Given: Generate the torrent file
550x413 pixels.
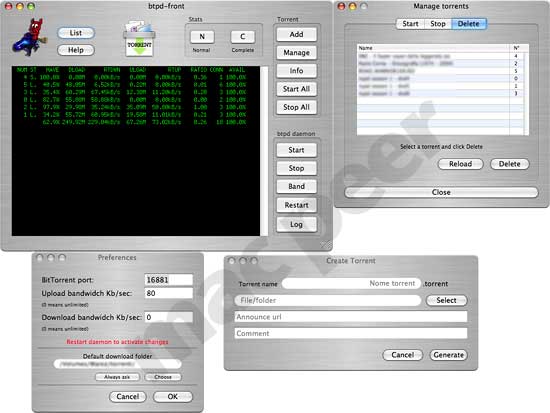Looking at the screenshot, I should click(449, 355).
